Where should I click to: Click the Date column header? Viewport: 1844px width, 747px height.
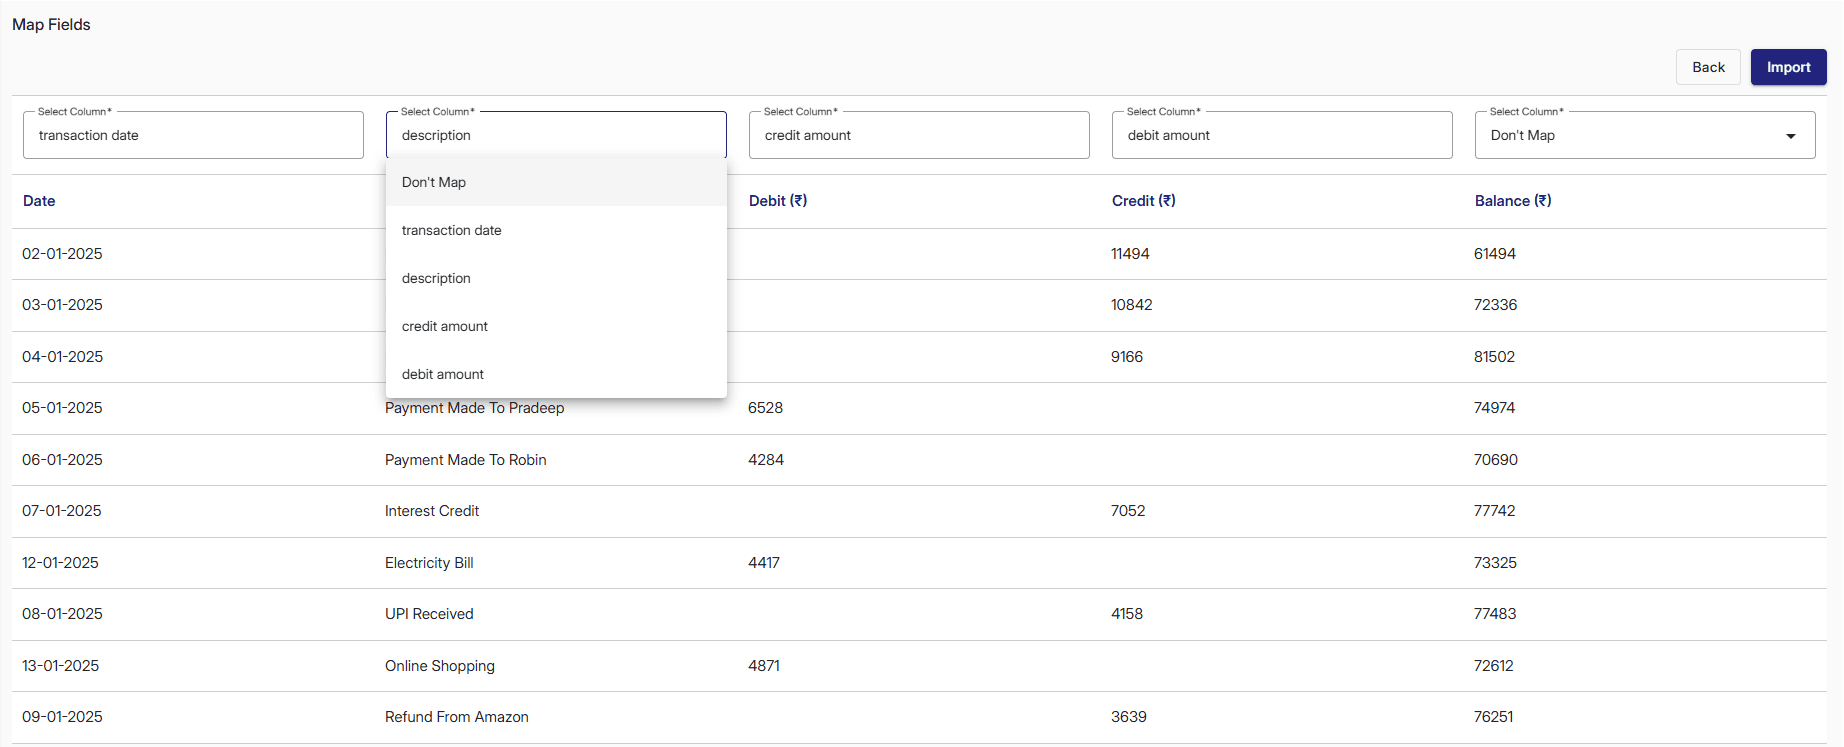coord(39,201)
